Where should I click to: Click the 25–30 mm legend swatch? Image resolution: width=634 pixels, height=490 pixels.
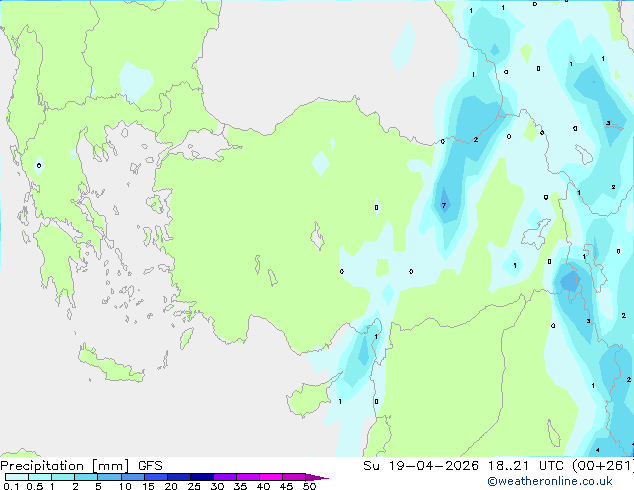tap(201, 477)
